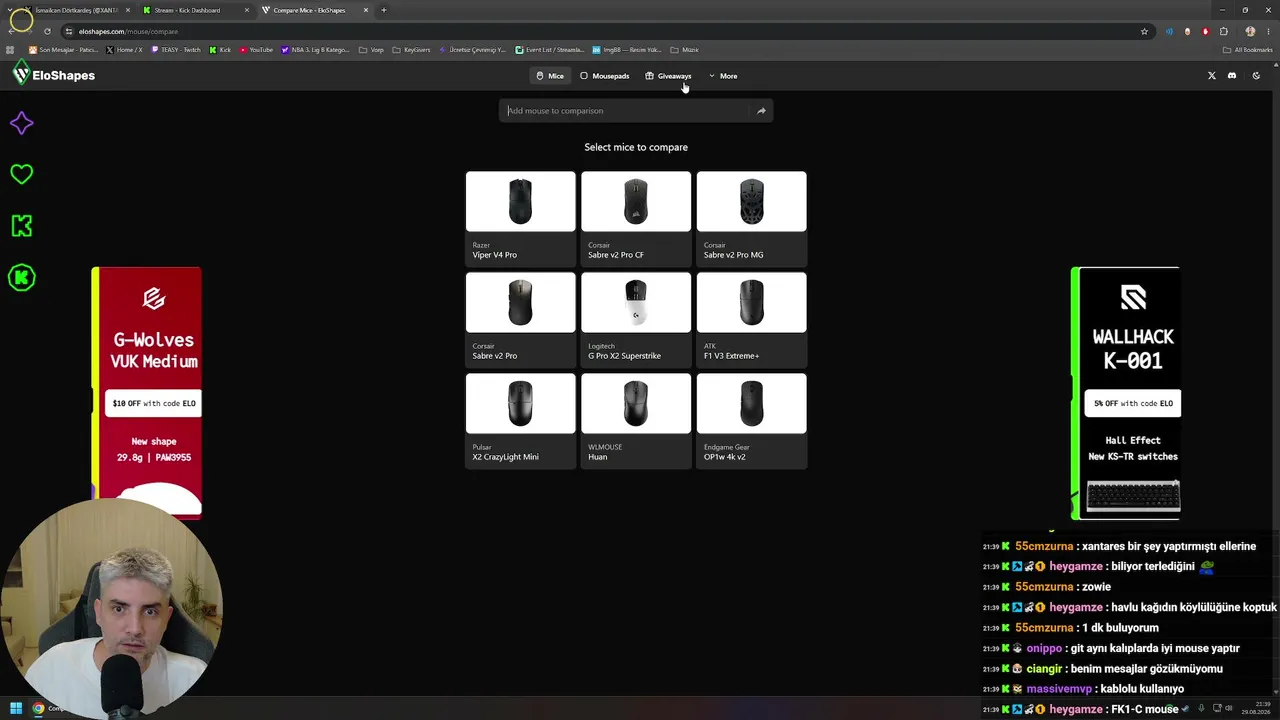
Task: Click the EloShapes logo
Action: pos(55,75)
